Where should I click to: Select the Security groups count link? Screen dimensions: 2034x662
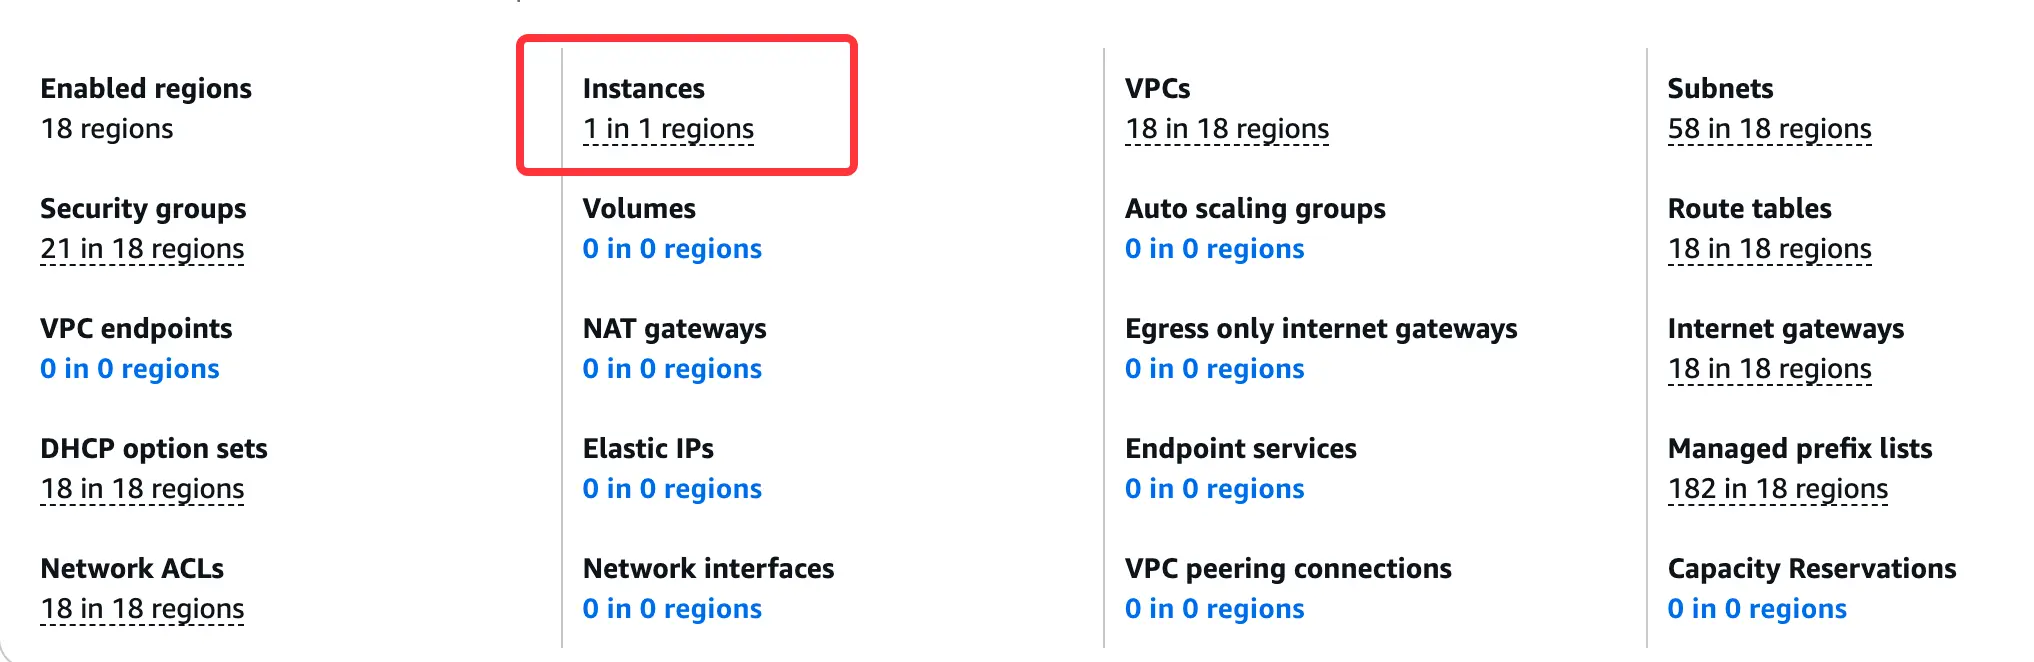point(142,249)
